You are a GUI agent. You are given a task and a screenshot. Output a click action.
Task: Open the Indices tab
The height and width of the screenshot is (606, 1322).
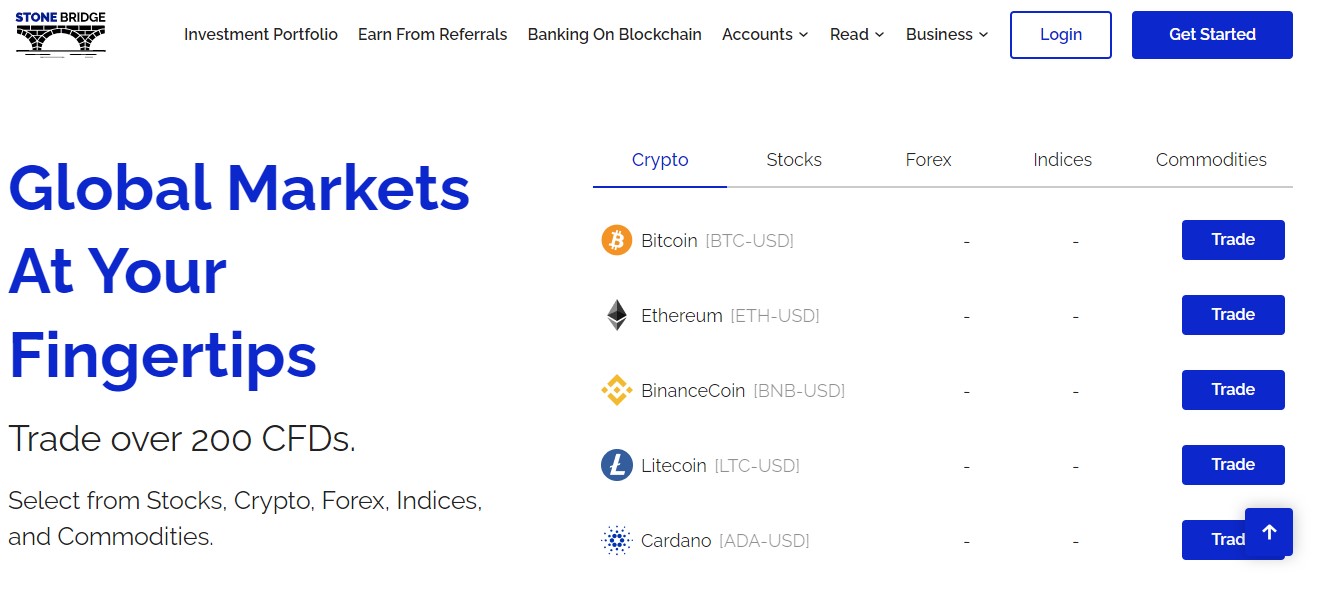tap(1062, 160)
